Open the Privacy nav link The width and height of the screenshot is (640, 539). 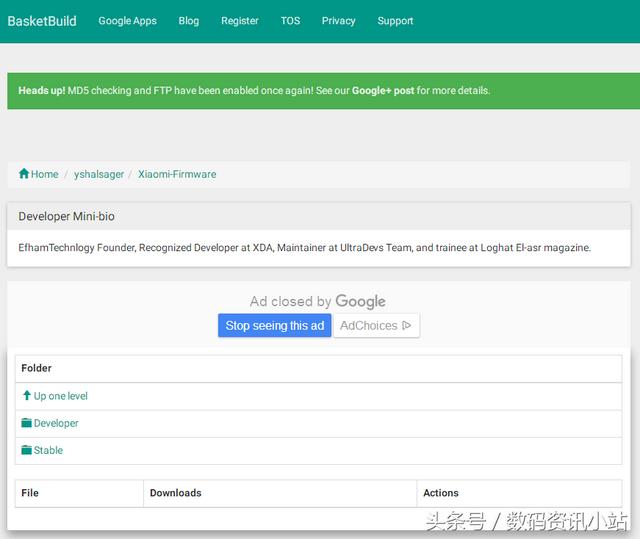338,21
